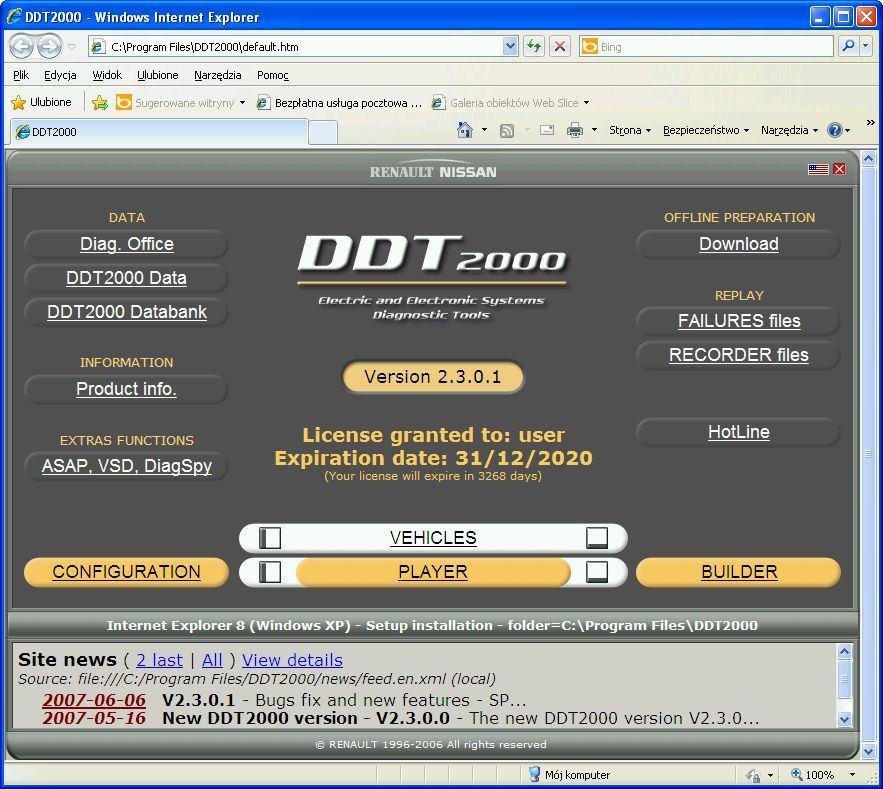The height and width of the screenshot is (789, 883).
Task: Open Diag. Office link
Action: pos(127,244)
